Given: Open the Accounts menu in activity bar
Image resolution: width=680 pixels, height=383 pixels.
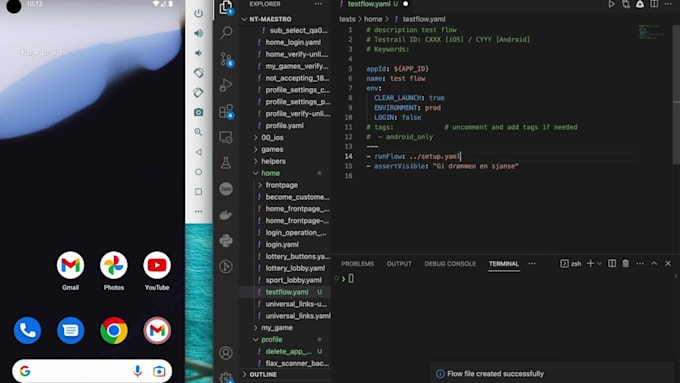Looking at the screenshot, I should click(x=226, y=353).
